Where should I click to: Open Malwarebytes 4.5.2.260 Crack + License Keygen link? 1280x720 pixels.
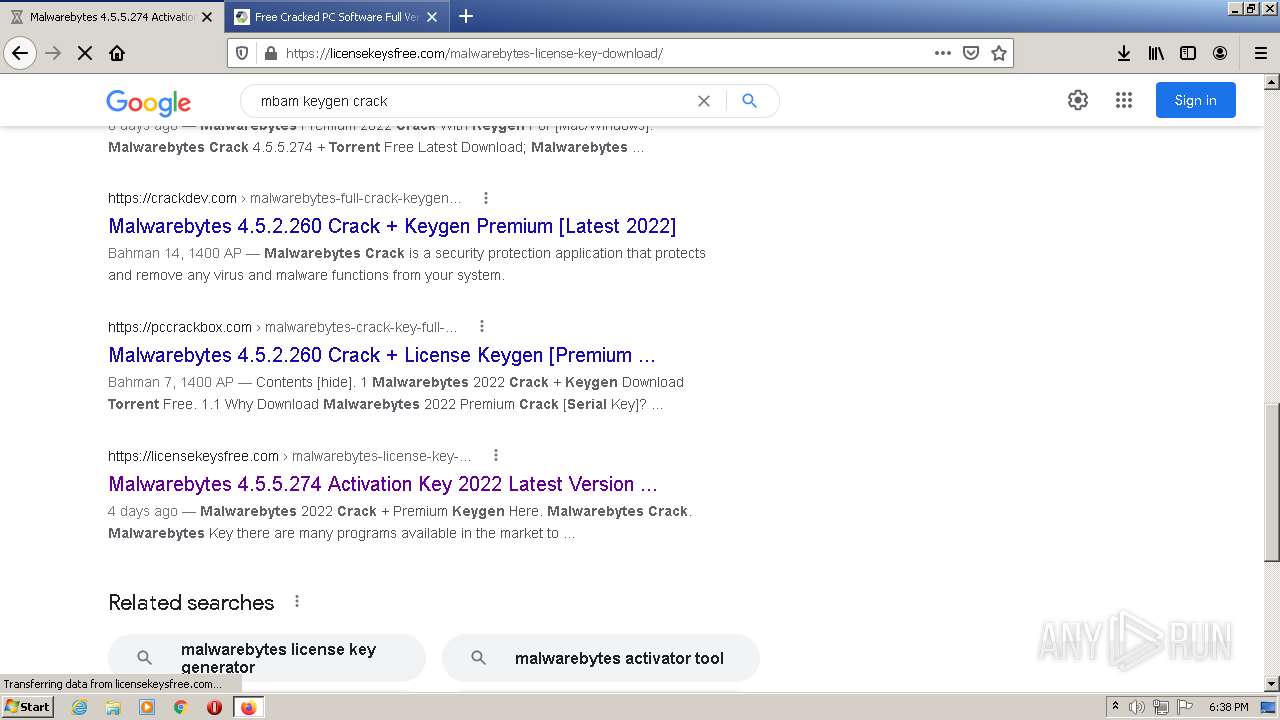coord(382,355)
